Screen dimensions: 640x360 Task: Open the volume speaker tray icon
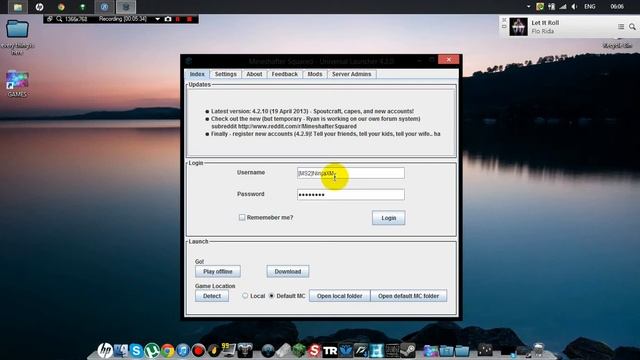(574, 7)
